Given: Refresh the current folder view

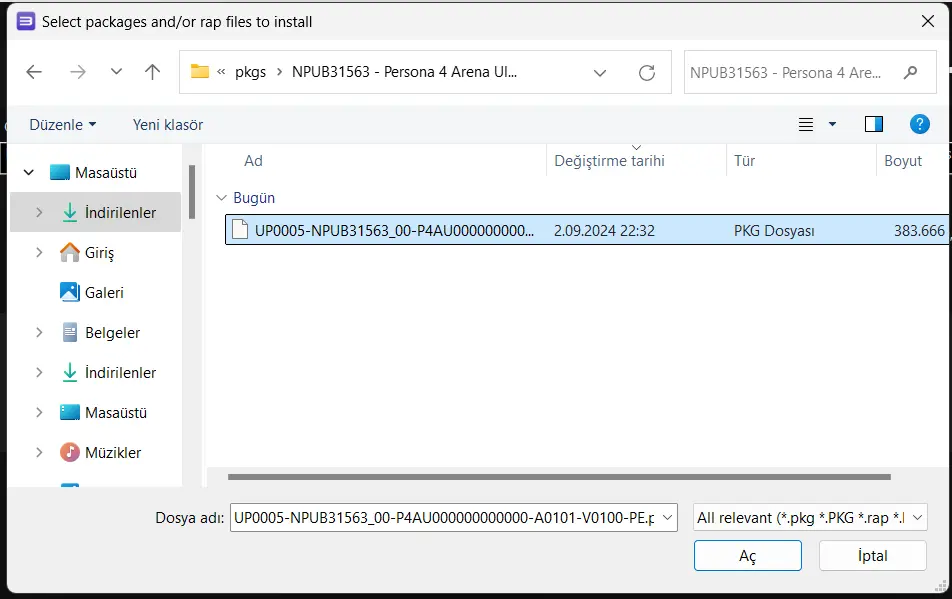Looking at the screenshot, I should (647, 73).
